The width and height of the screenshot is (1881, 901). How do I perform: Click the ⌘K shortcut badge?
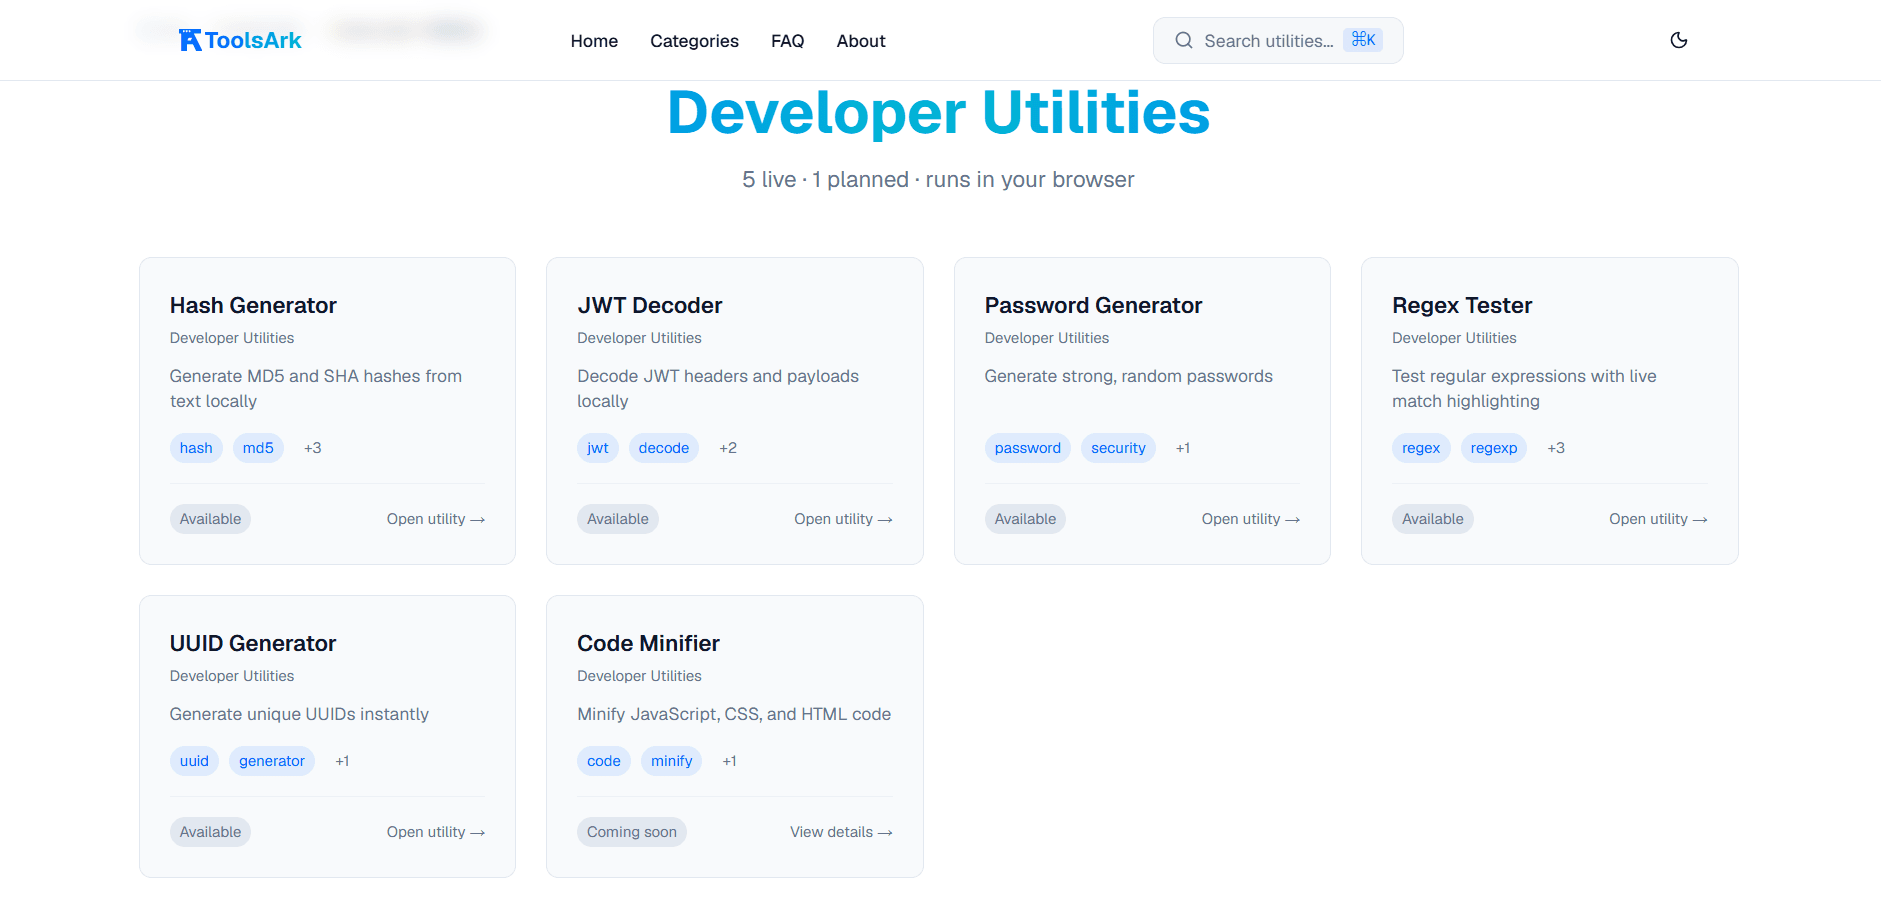tap(1363, 40)
